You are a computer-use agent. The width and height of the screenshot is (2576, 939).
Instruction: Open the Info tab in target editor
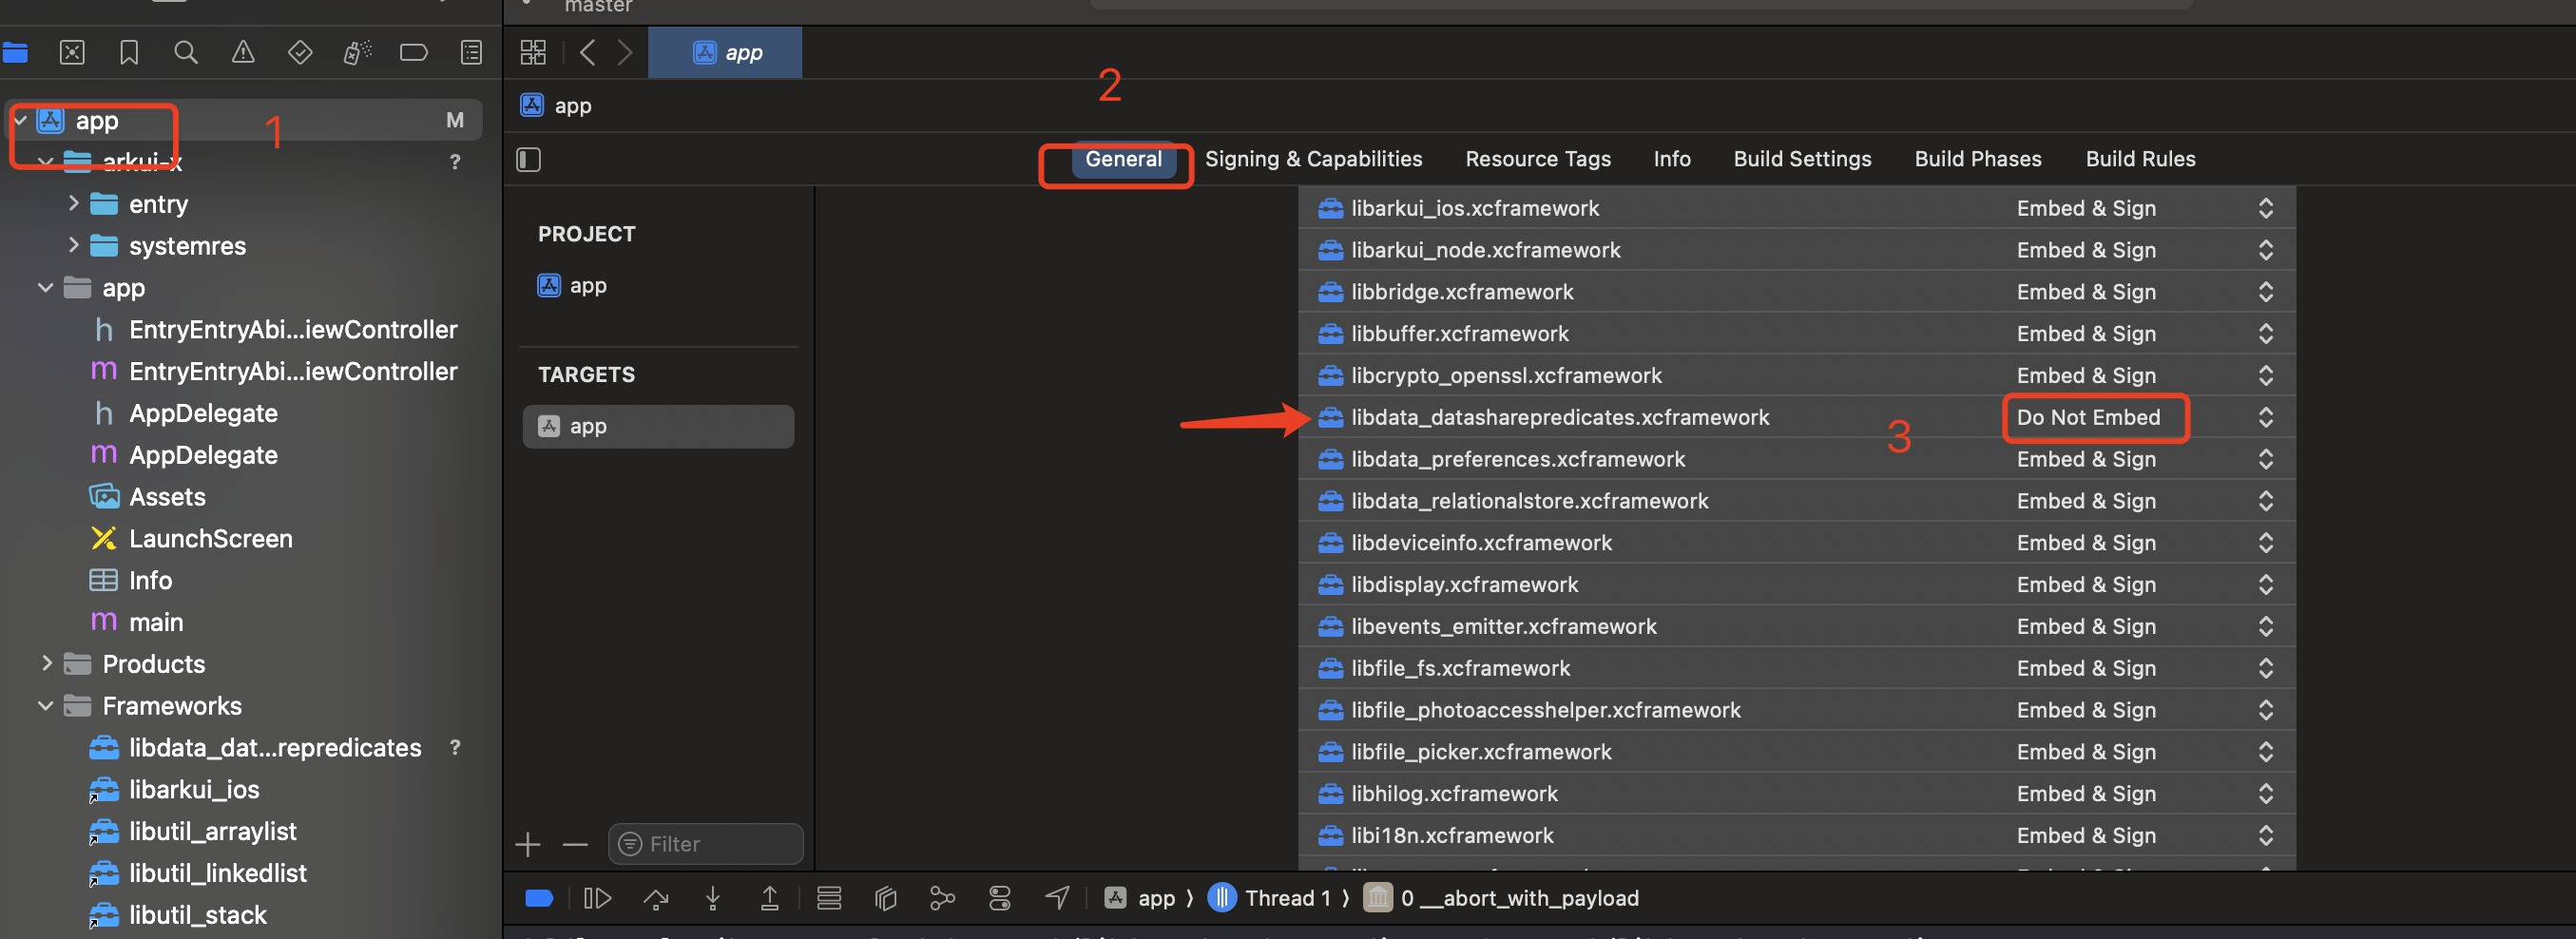tap(1672, 159)
